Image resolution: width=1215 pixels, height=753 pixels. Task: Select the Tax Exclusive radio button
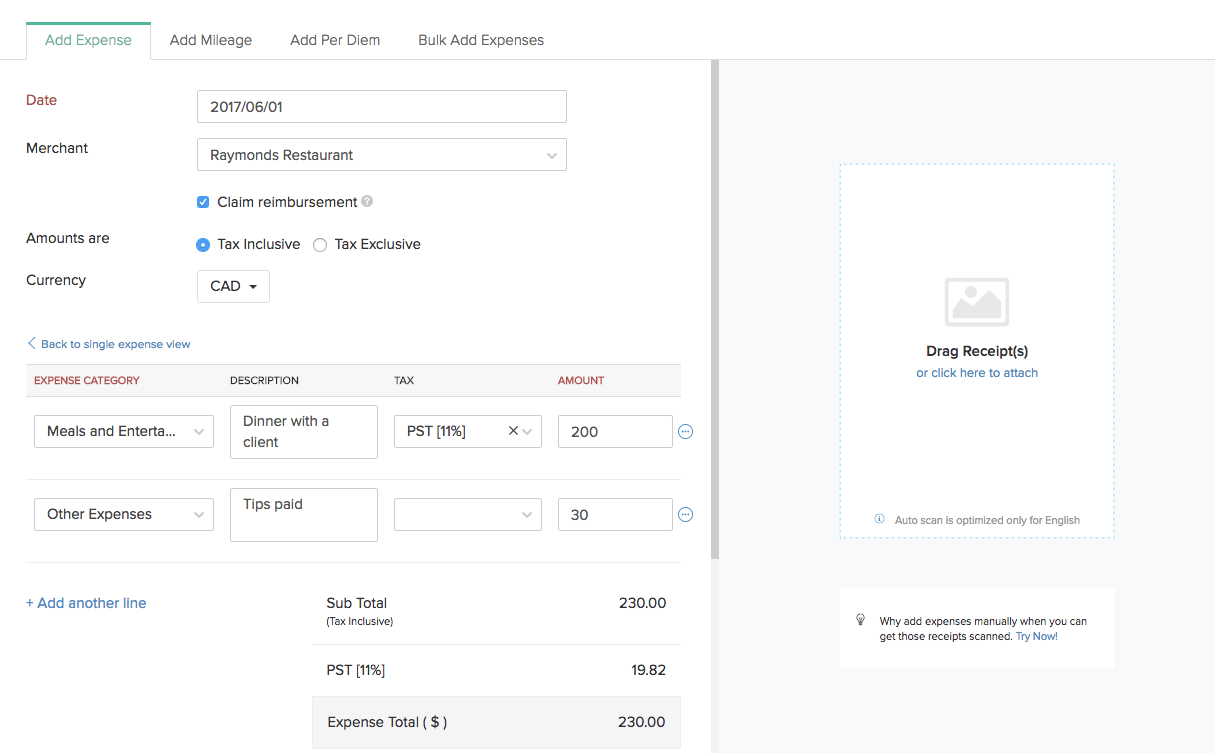point(320,244)
